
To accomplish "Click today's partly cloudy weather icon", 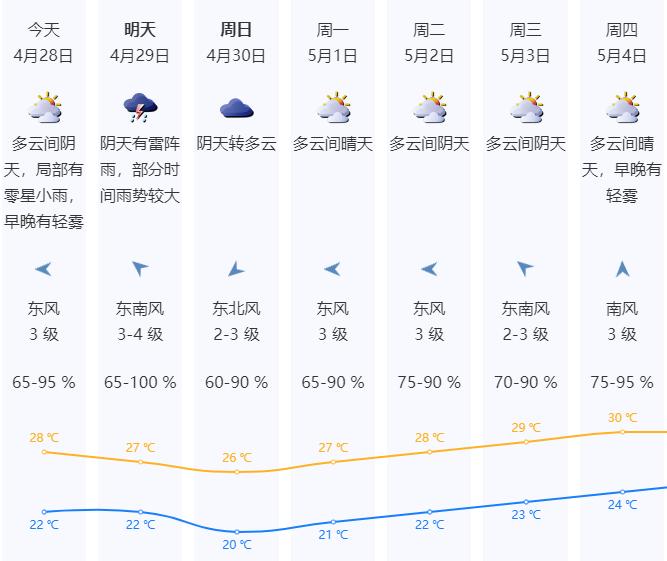I will [x=44, y=107].
